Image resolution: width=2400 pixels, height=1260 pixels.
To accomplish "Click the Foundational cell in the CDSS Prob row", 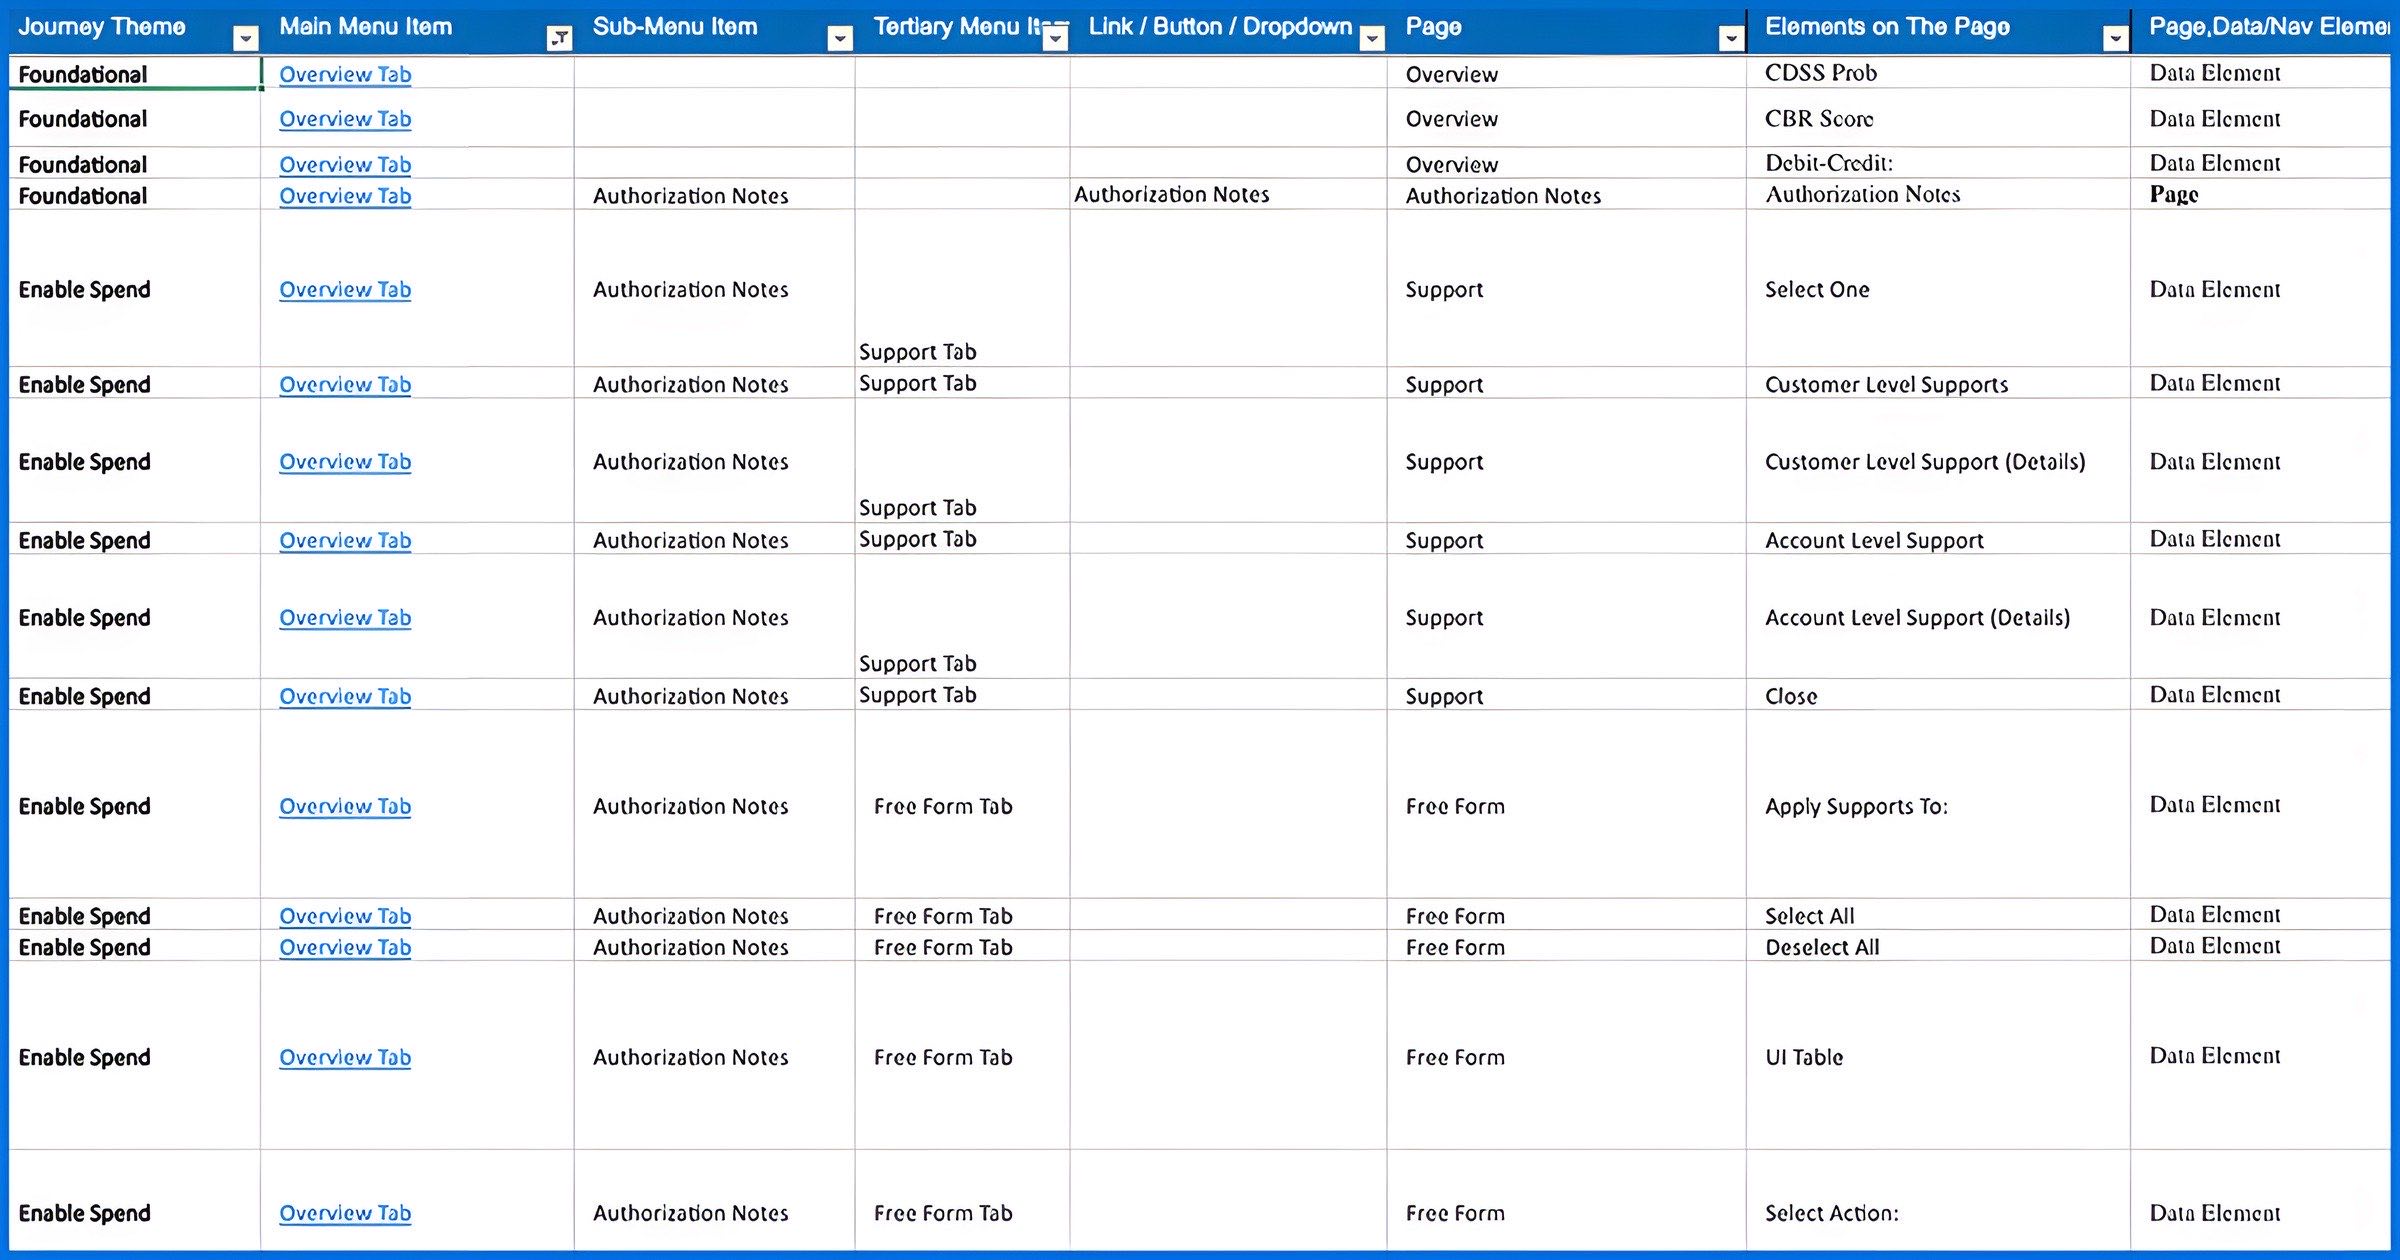I will (x=134, y=74).
